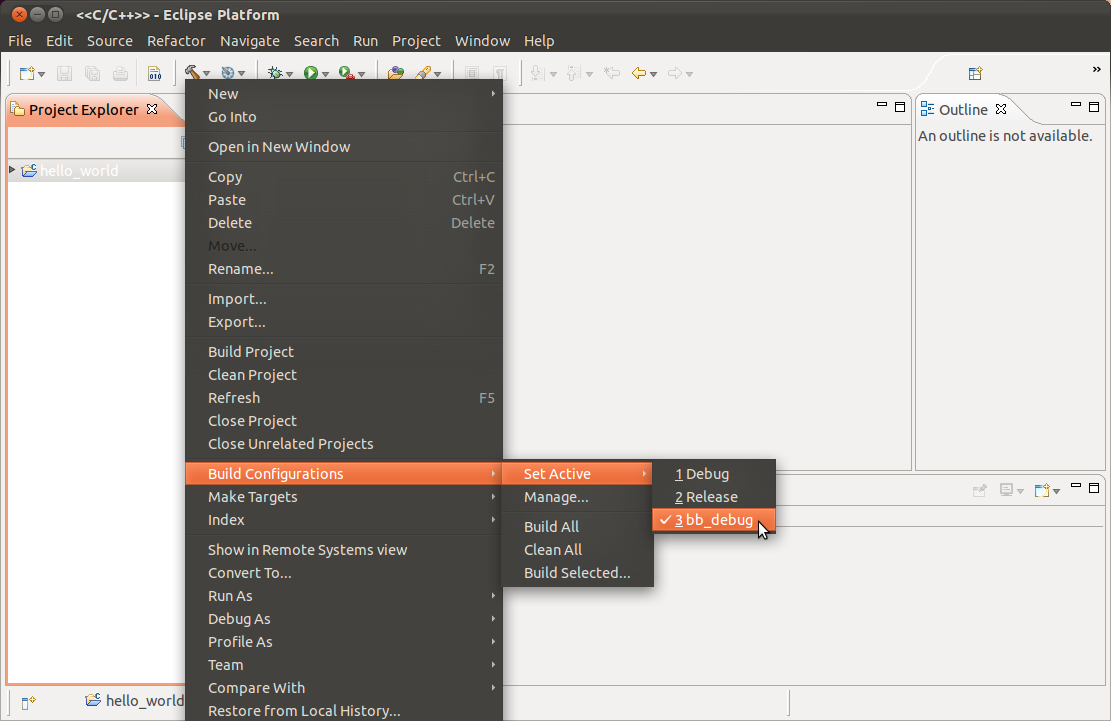Open the Debug launch dropdown arrow
Image resolution: width=1111 pixels, height=721 pixels.
pyautogui.click(x=289, y=74)
